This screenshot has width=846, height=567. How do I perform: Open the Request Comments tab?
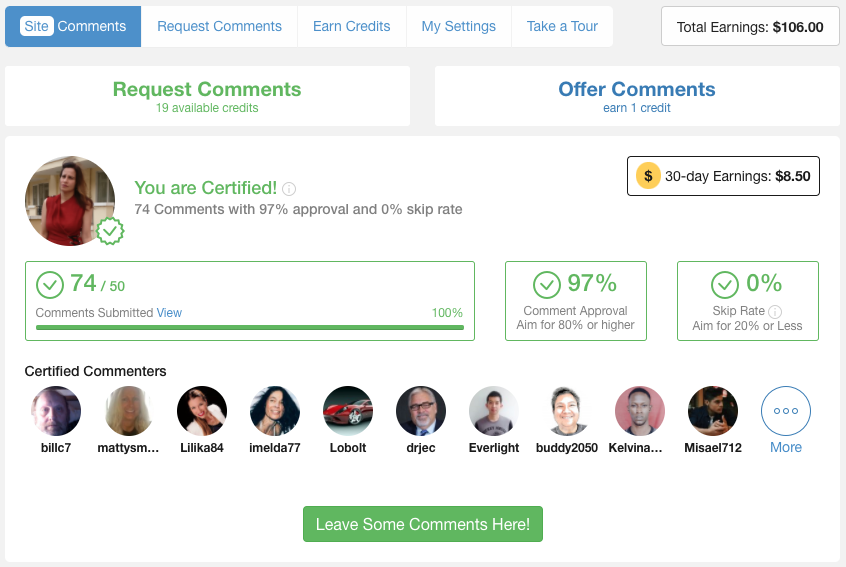coord(219,27)
